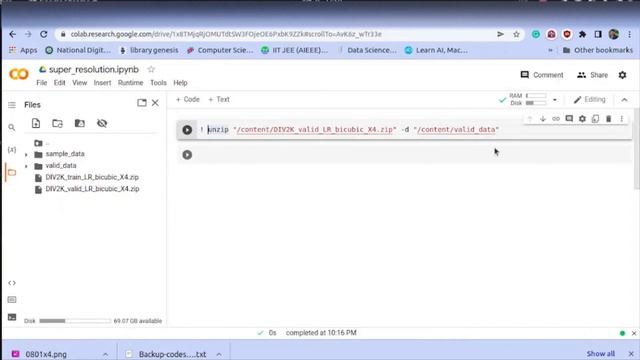Mirror cell in tab icon
The width and height of the screenshot is (640, 360).
coord(596,119)
